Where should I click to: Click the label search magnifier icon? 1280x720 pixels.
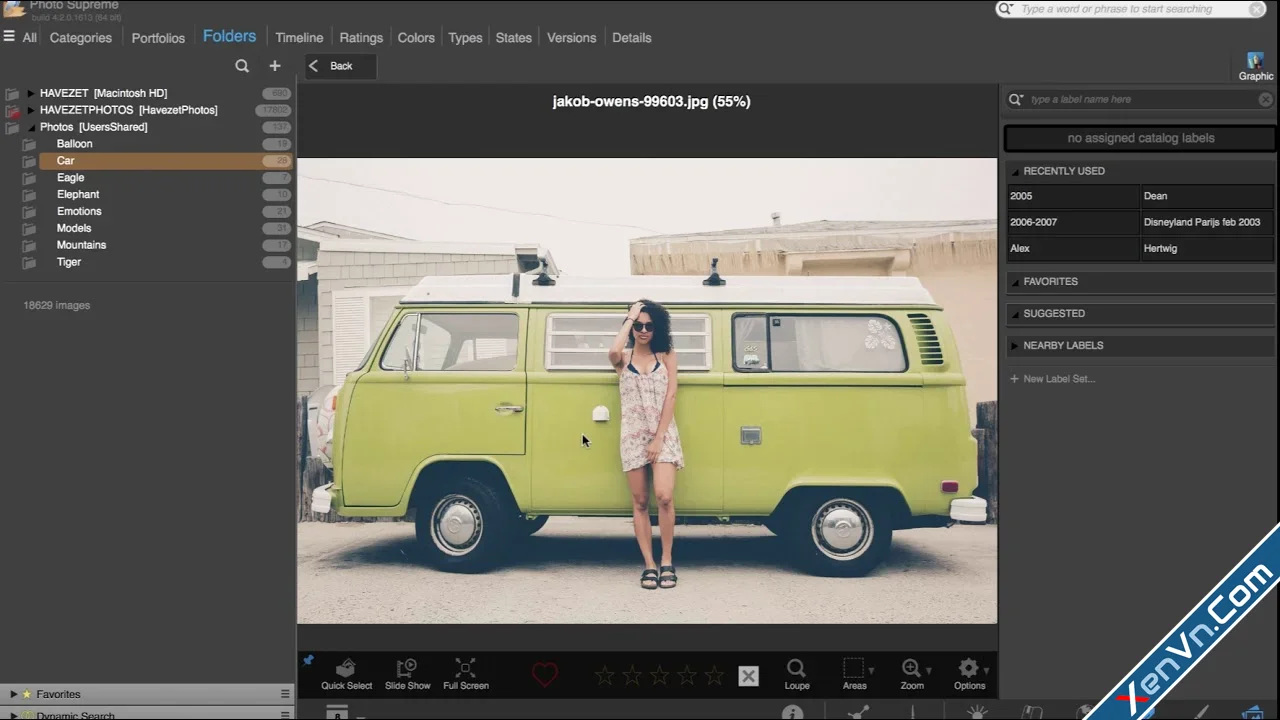click(x=1016, y=100)
